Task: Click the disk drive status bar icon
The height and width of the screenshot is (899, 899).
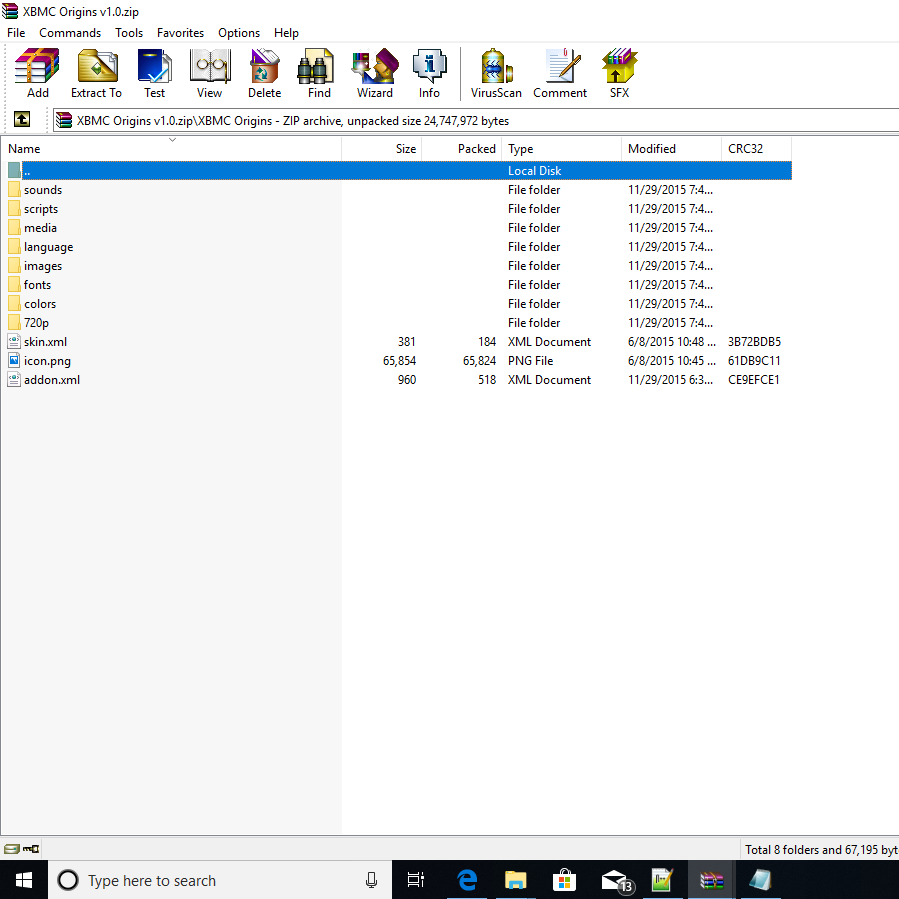Action: click(11, 849)
